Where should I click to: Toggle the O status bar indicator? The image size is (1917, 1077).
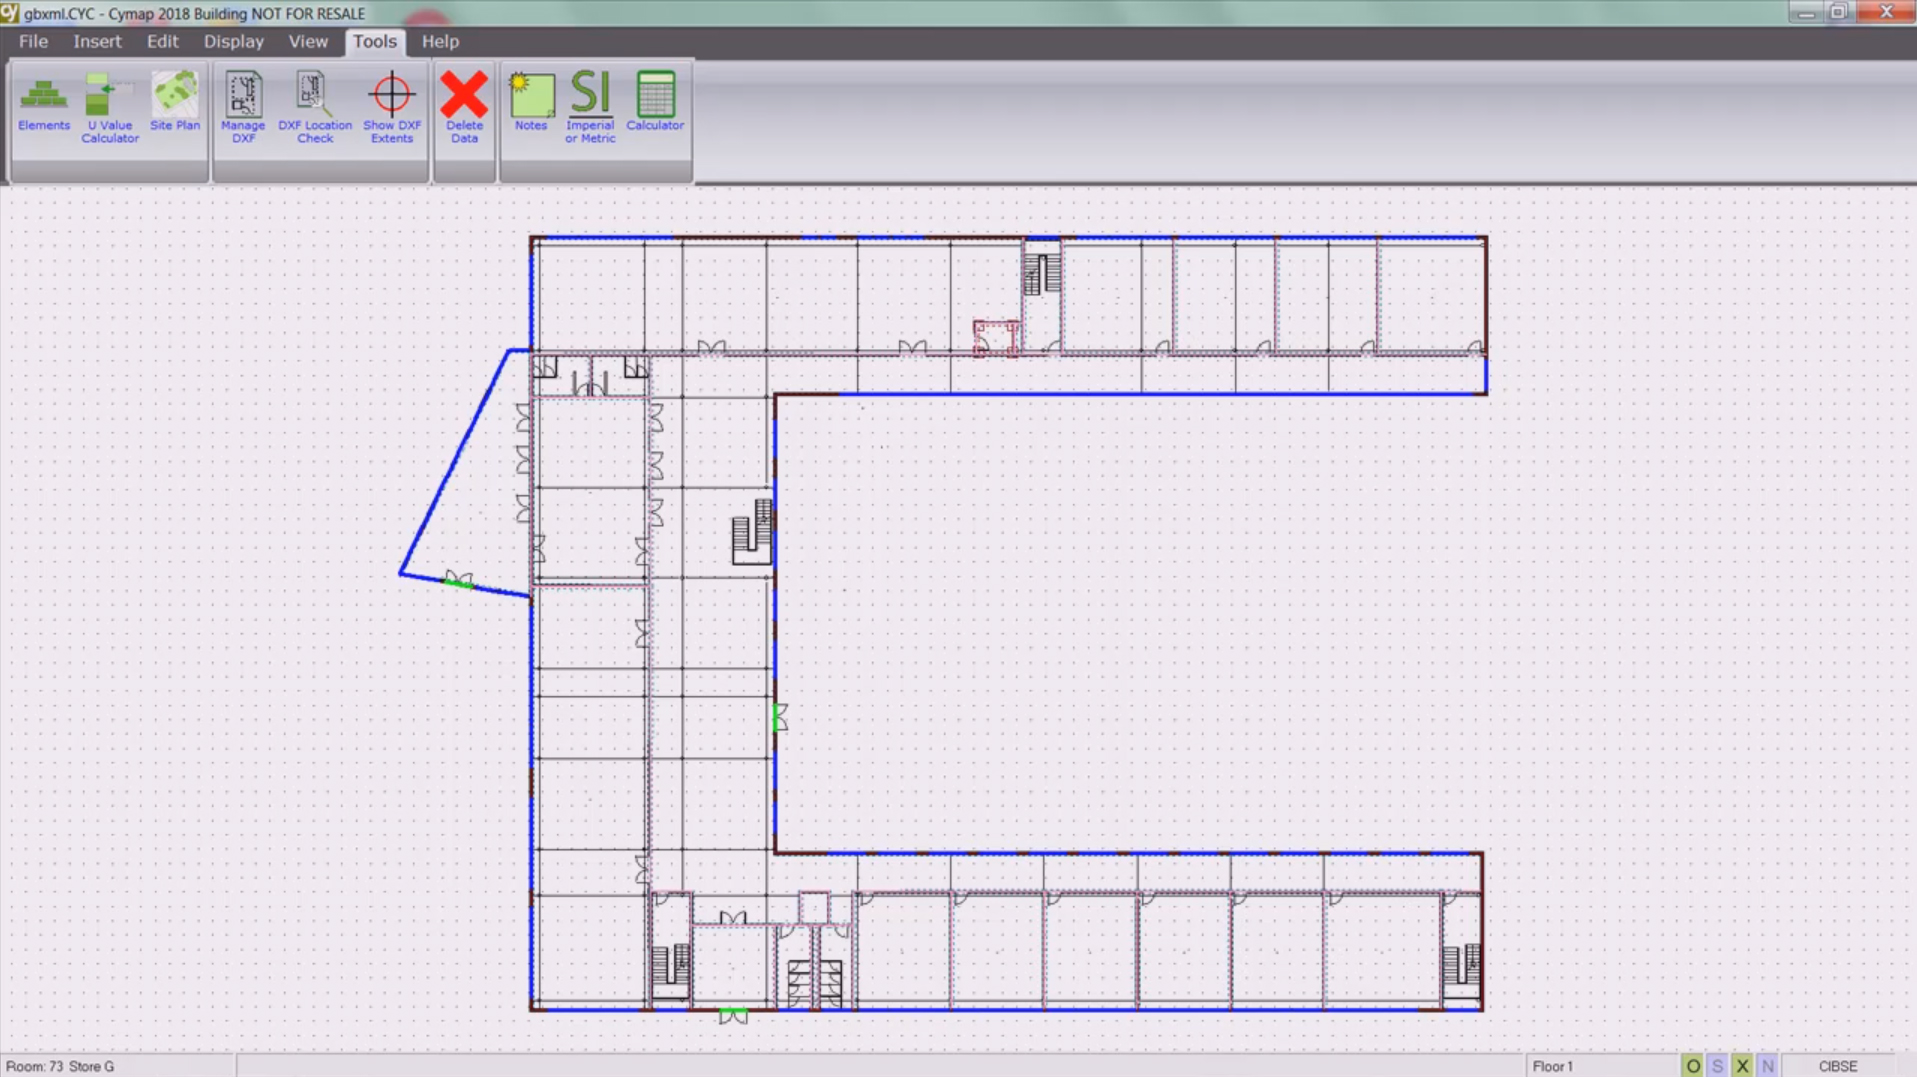point(1692,1066)
